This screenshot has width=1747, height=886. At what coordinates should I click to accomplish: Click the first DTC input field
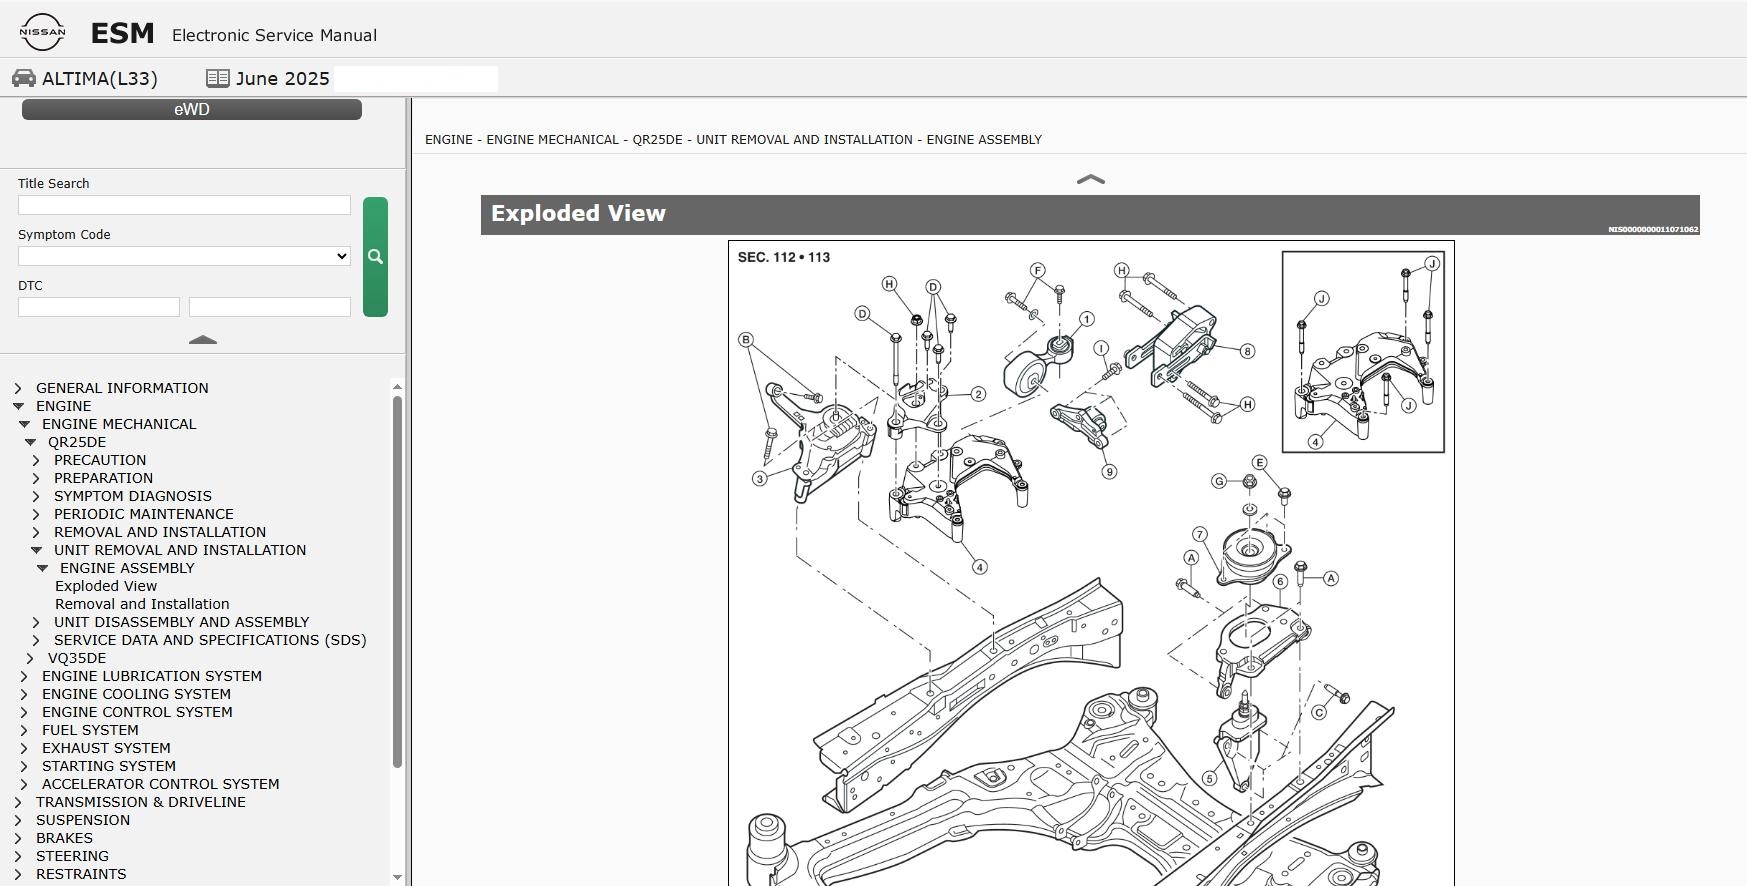pos(99,307)
